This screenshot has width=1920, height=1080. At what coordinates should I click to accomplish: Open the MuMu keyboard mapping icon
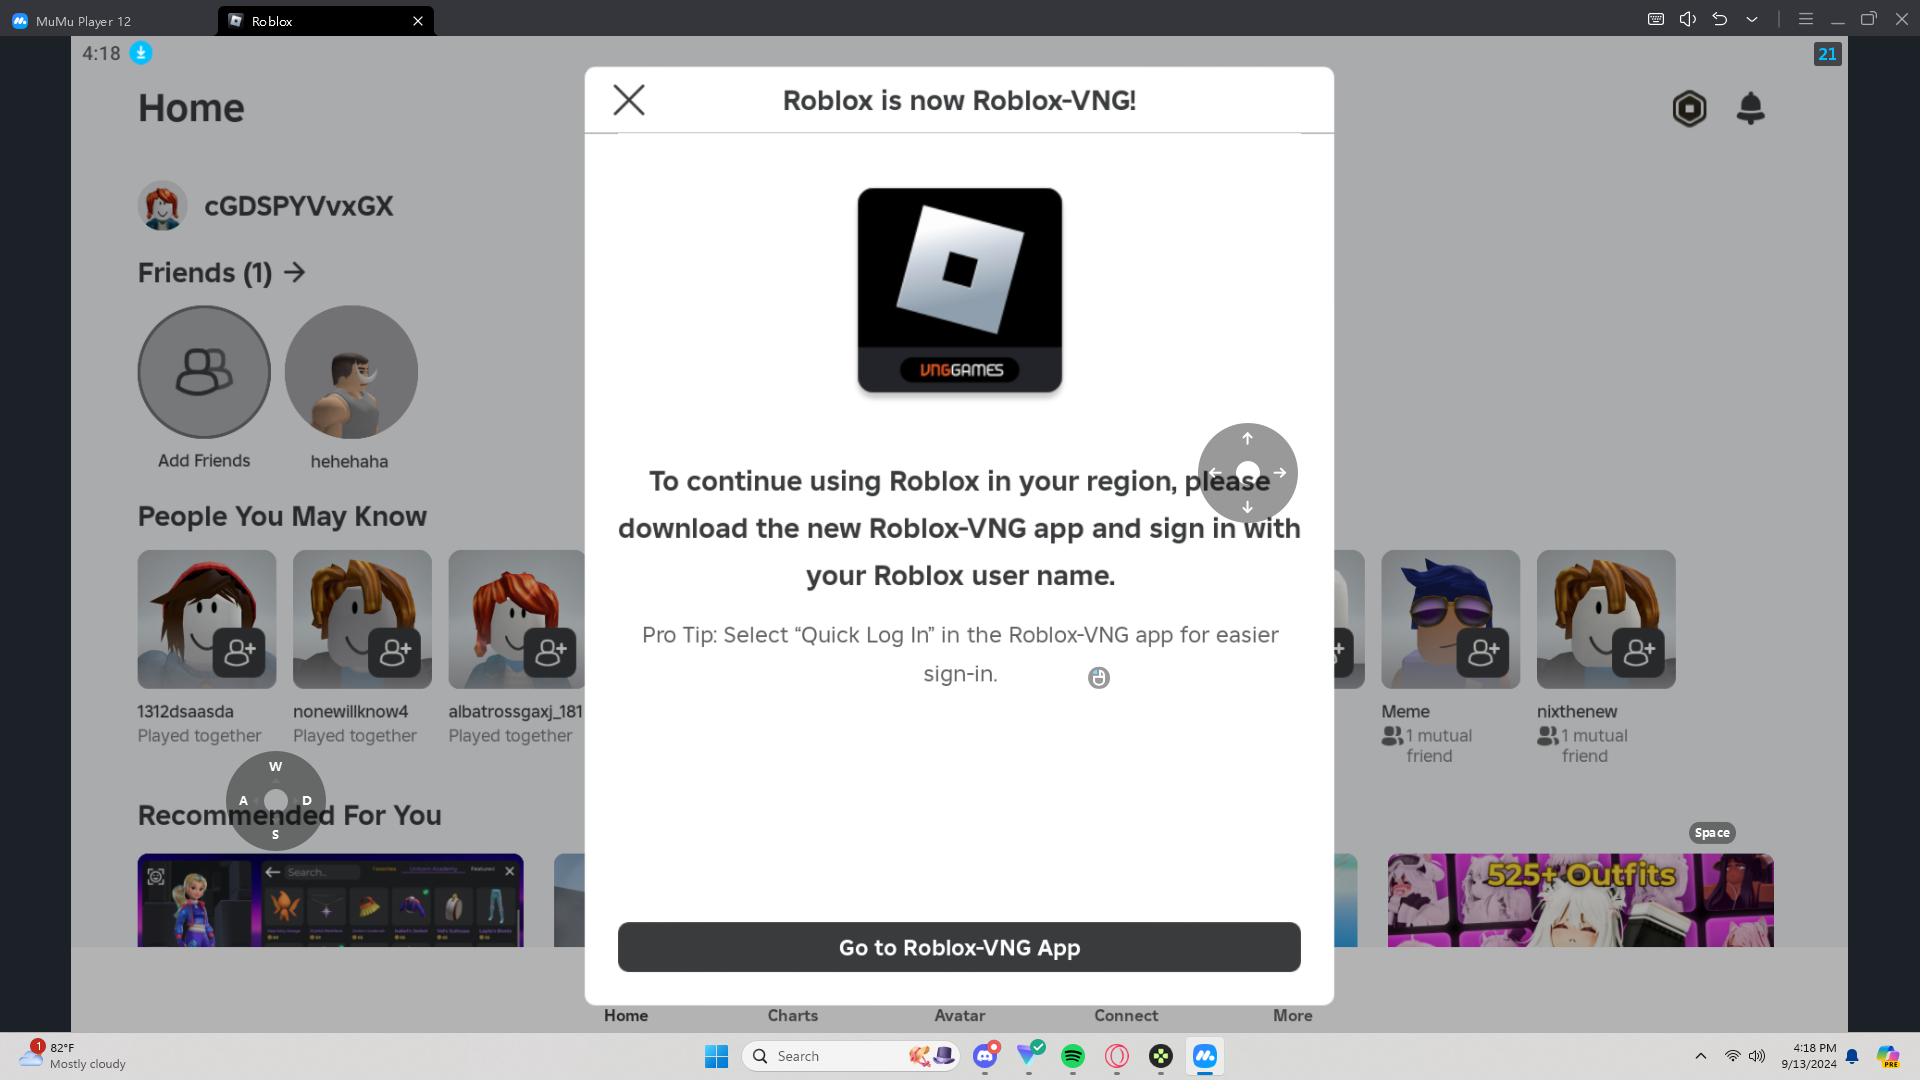1656,19
